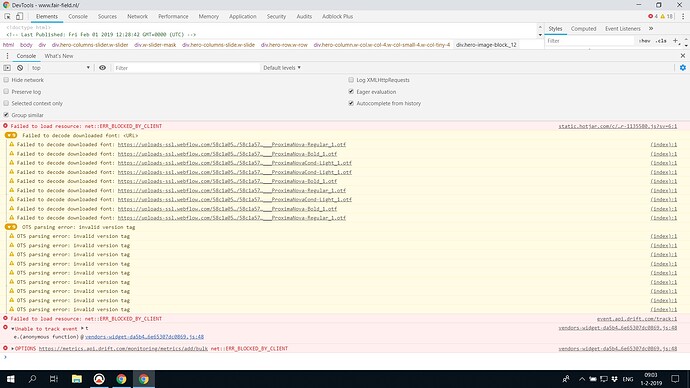Show hidden system tray icons

point(582,379)
